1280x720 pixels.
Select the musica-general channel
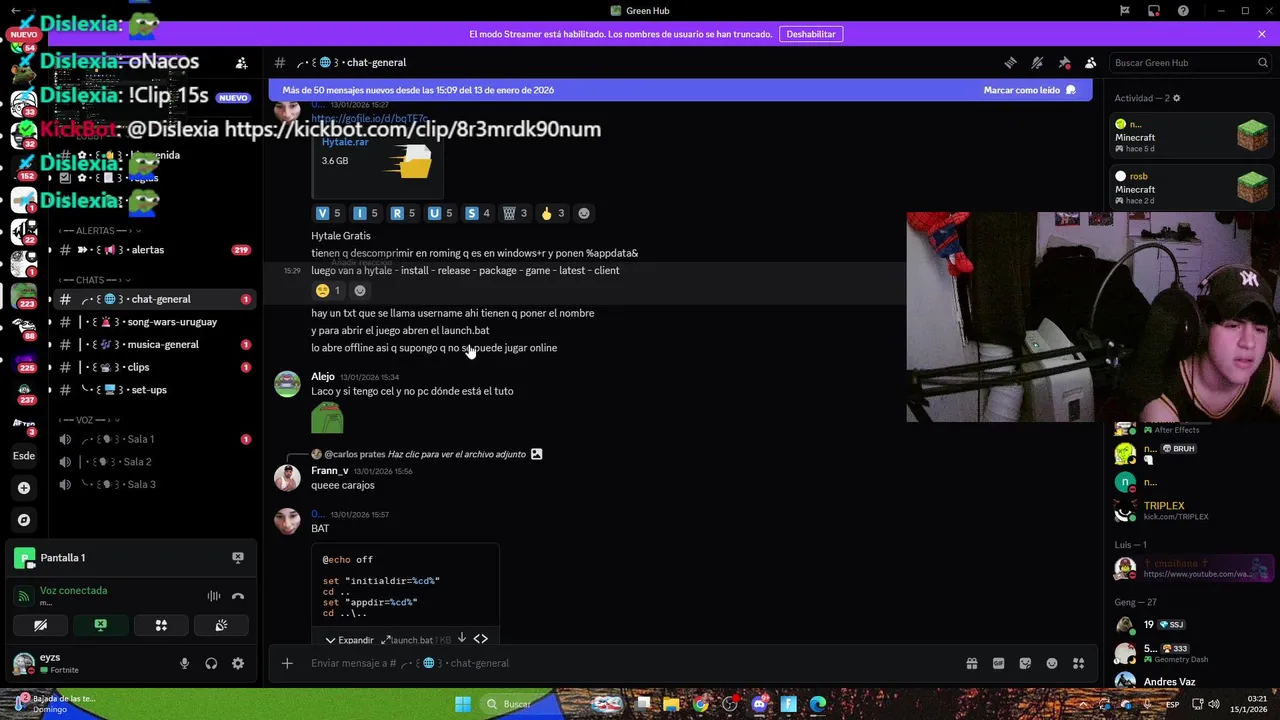coord(153,344)
